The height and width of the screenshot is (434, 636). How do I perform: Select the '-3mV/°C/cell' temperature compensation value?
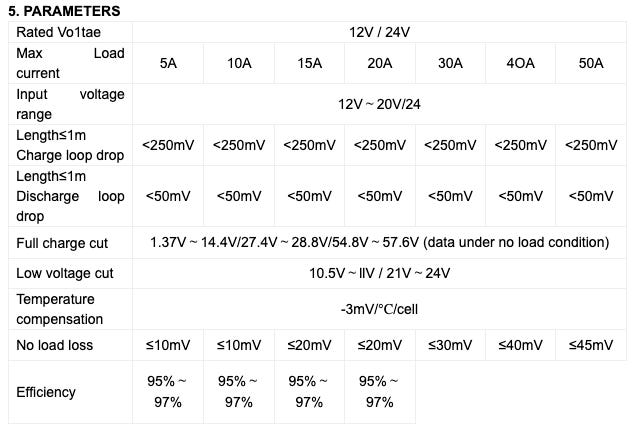(x=379, y=308)
